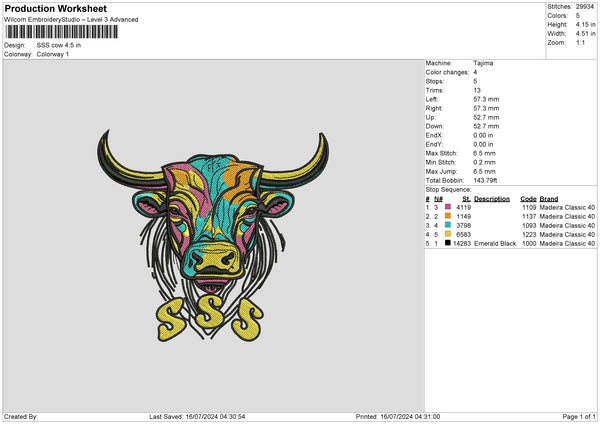Click the barcode under the worksheet title
This screenshot has width=600, height=424.
62,32
